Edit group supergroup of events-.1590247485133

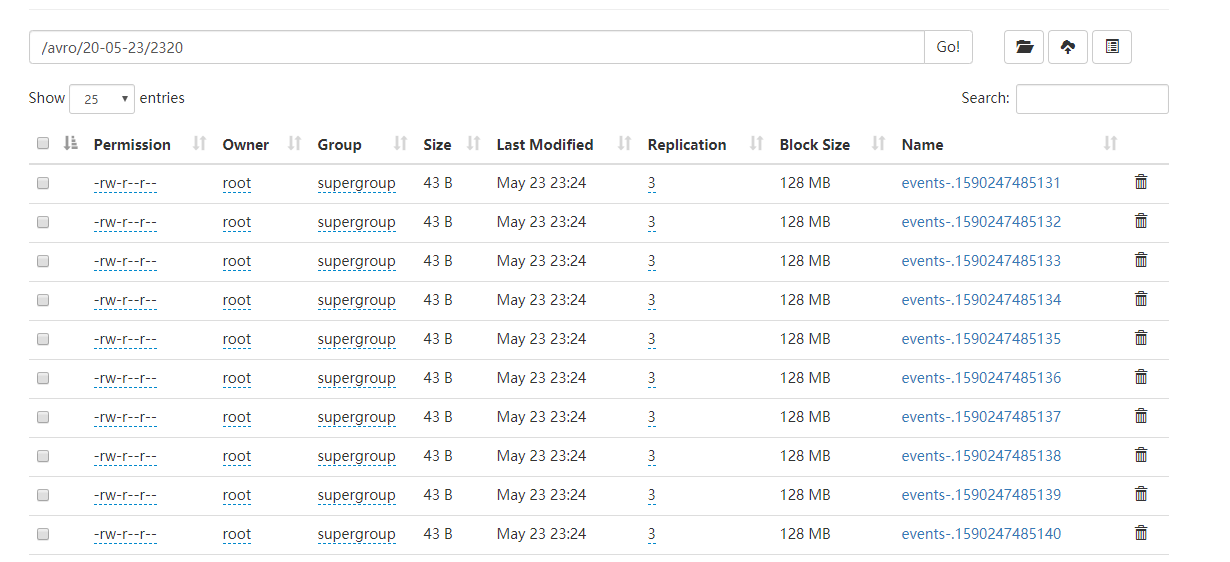[356, 261]
